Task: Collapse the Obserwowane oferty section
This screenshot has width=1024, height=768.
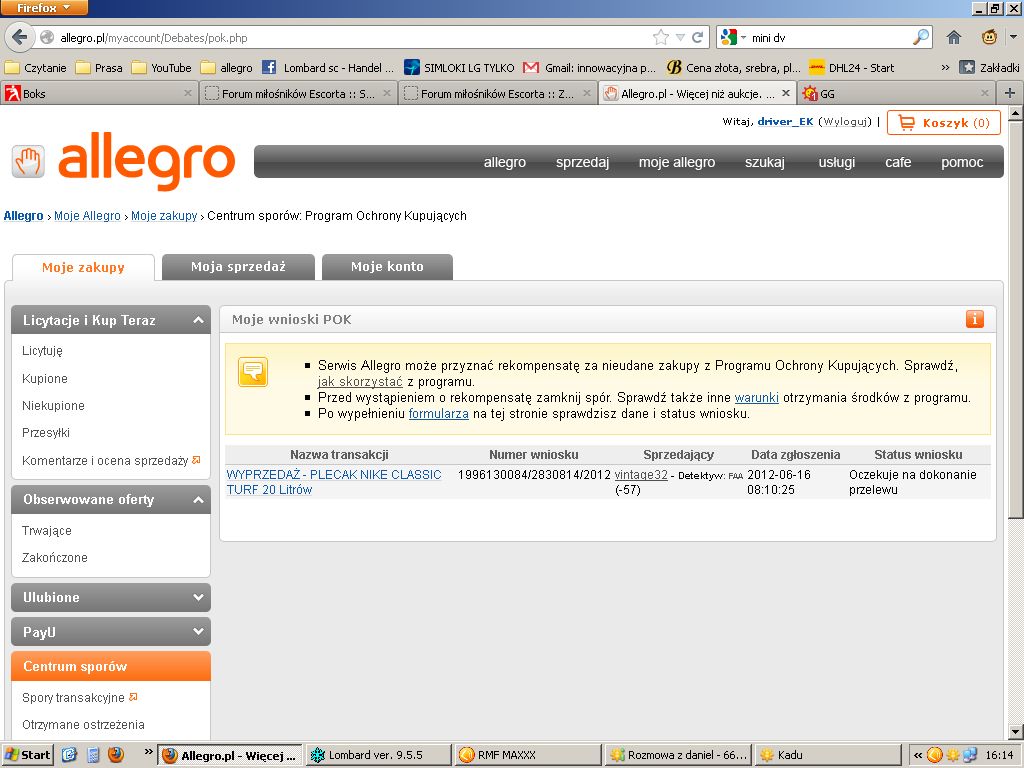Action: tap(196, 500)
